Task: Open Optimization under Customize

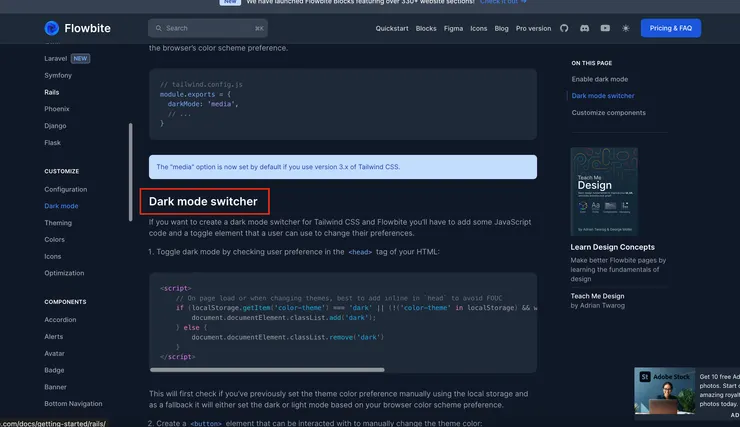Action: tap(64, 273)
